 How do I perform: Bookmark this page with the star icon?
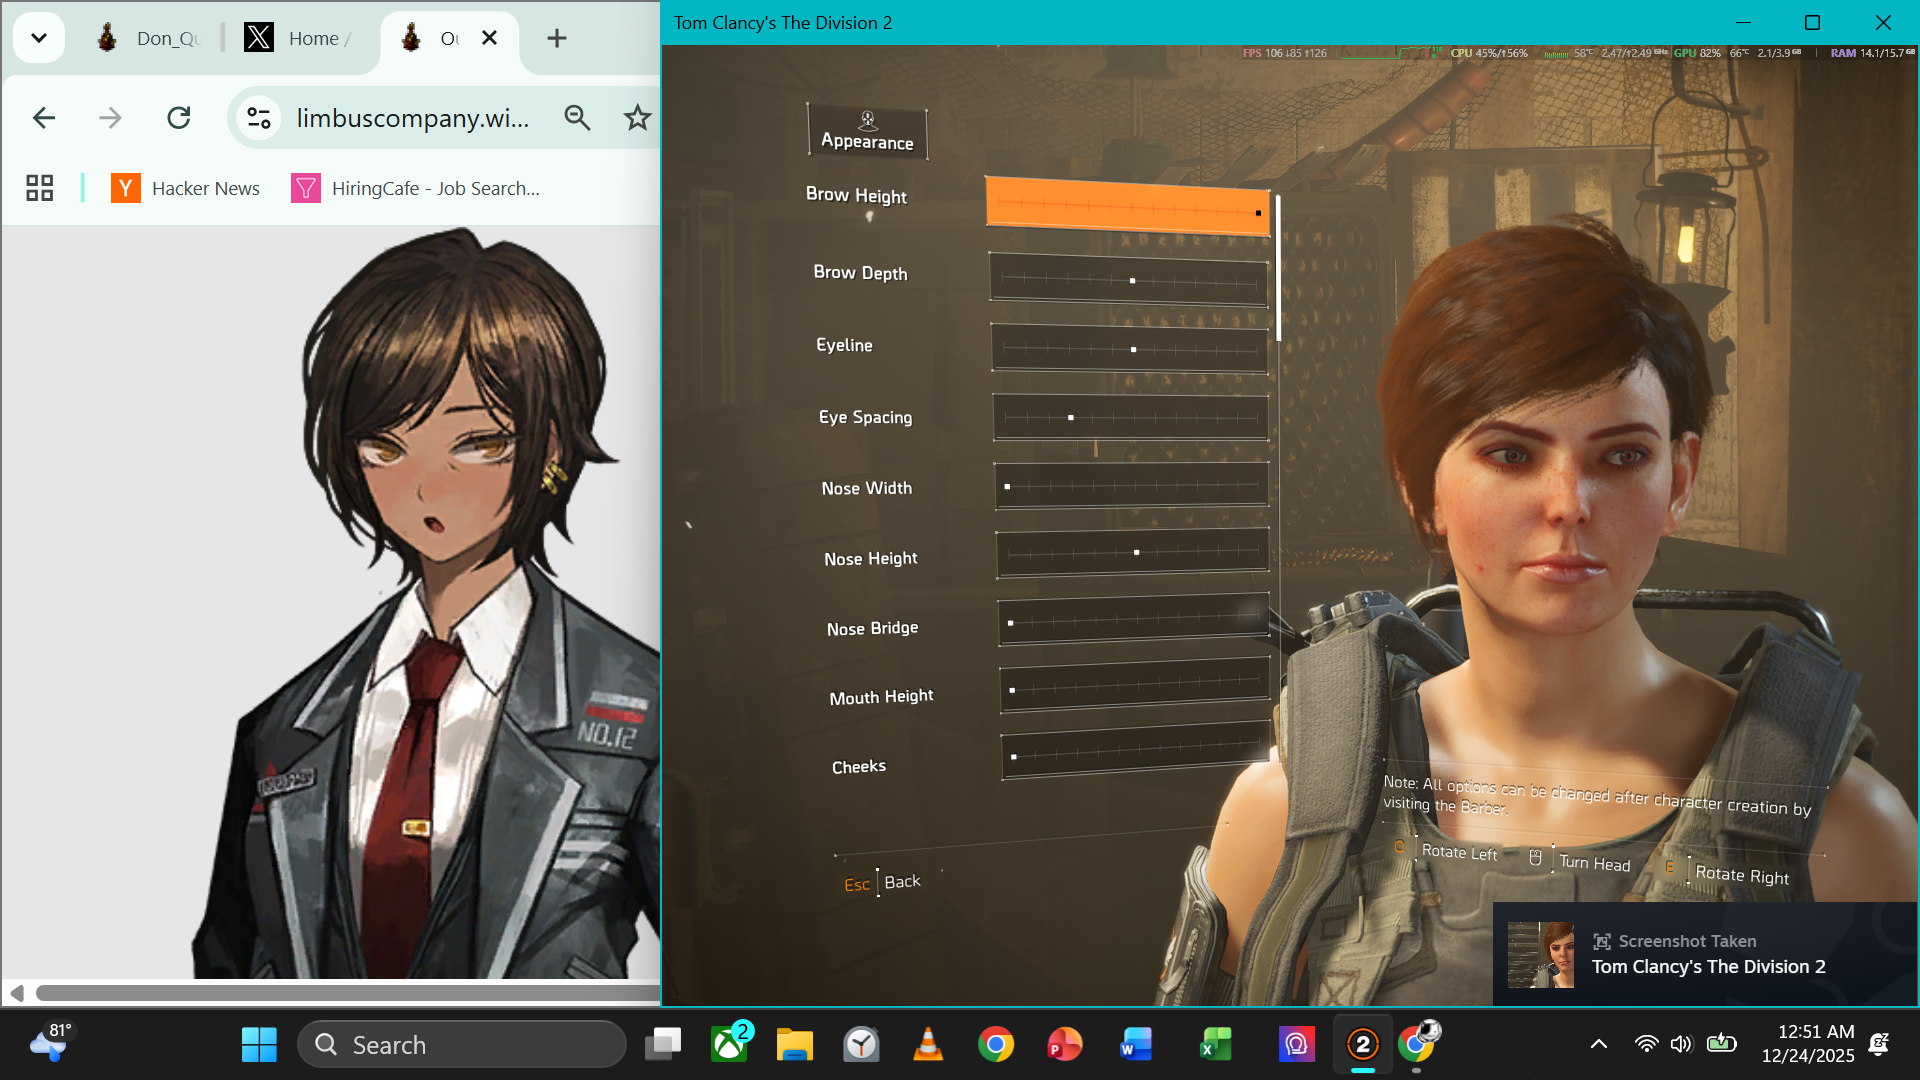point(637,118)
